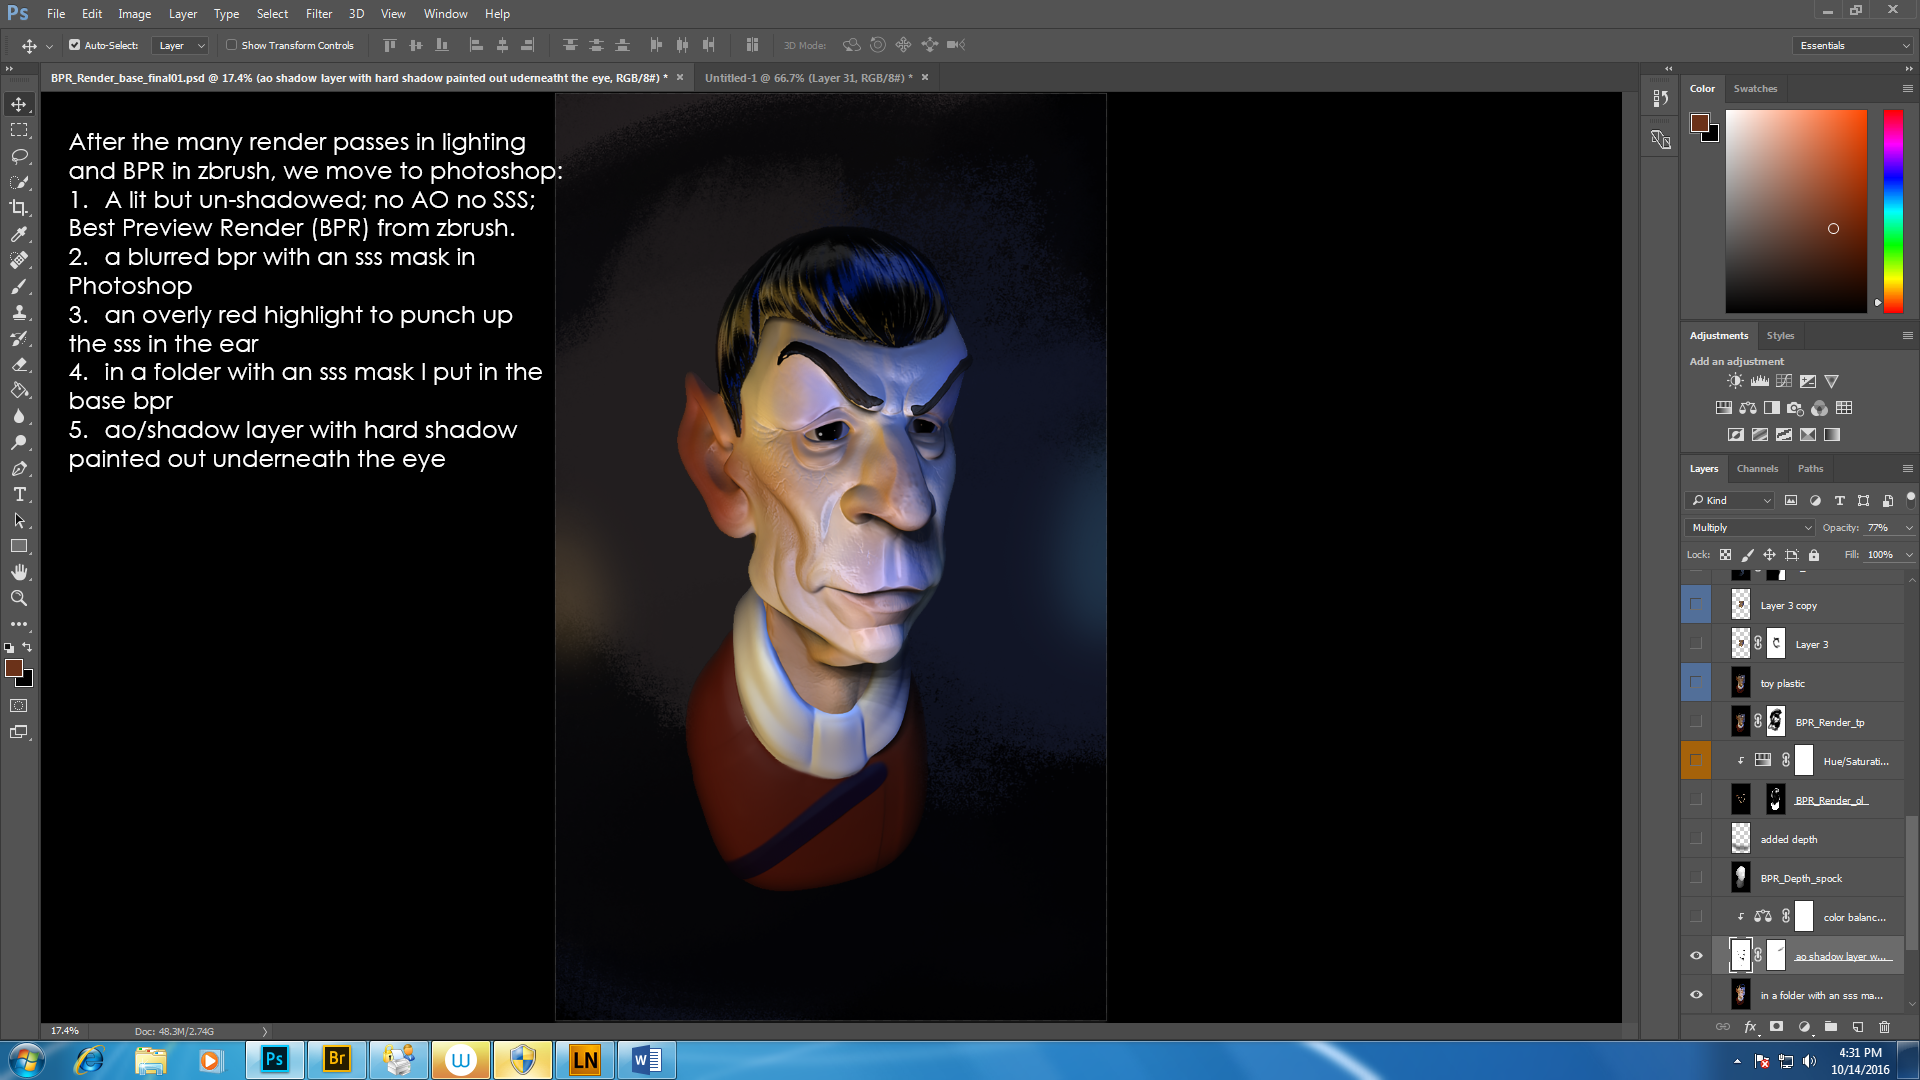Create a Hue/Saturation adjustment from Adjustments panel
Image resolution: width=1920 pixels, height=1080 pixels.
1723,408
